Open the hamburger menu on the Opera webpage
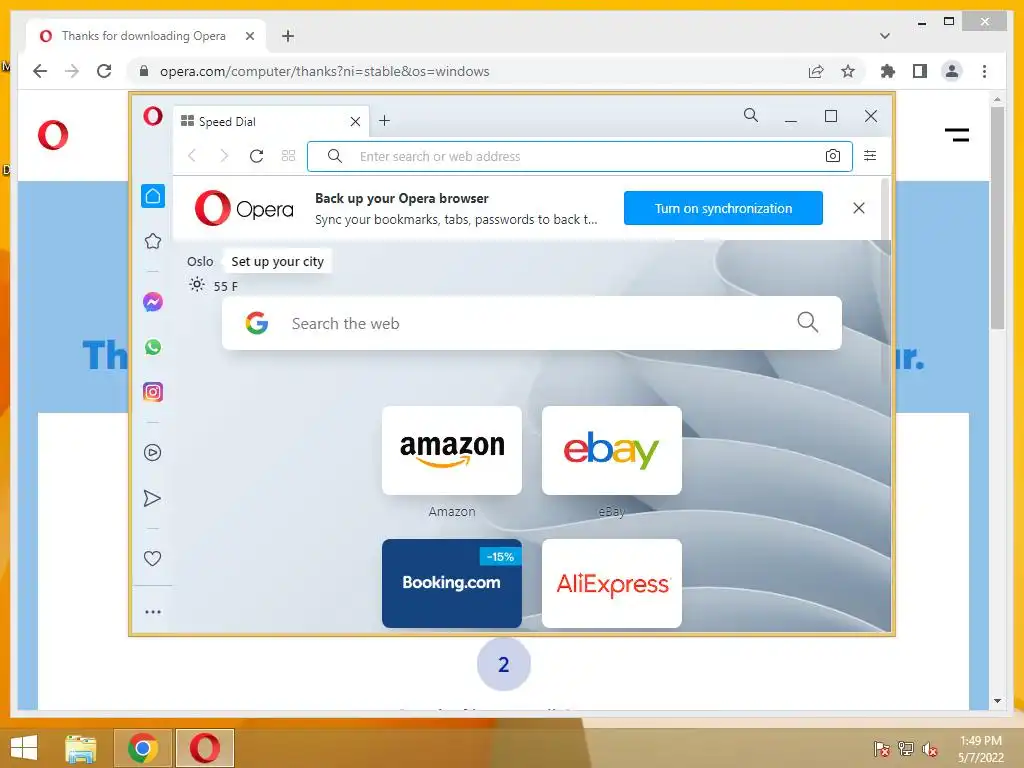Viewport: 1024px width, 768px height. click(x=957, y=135)
